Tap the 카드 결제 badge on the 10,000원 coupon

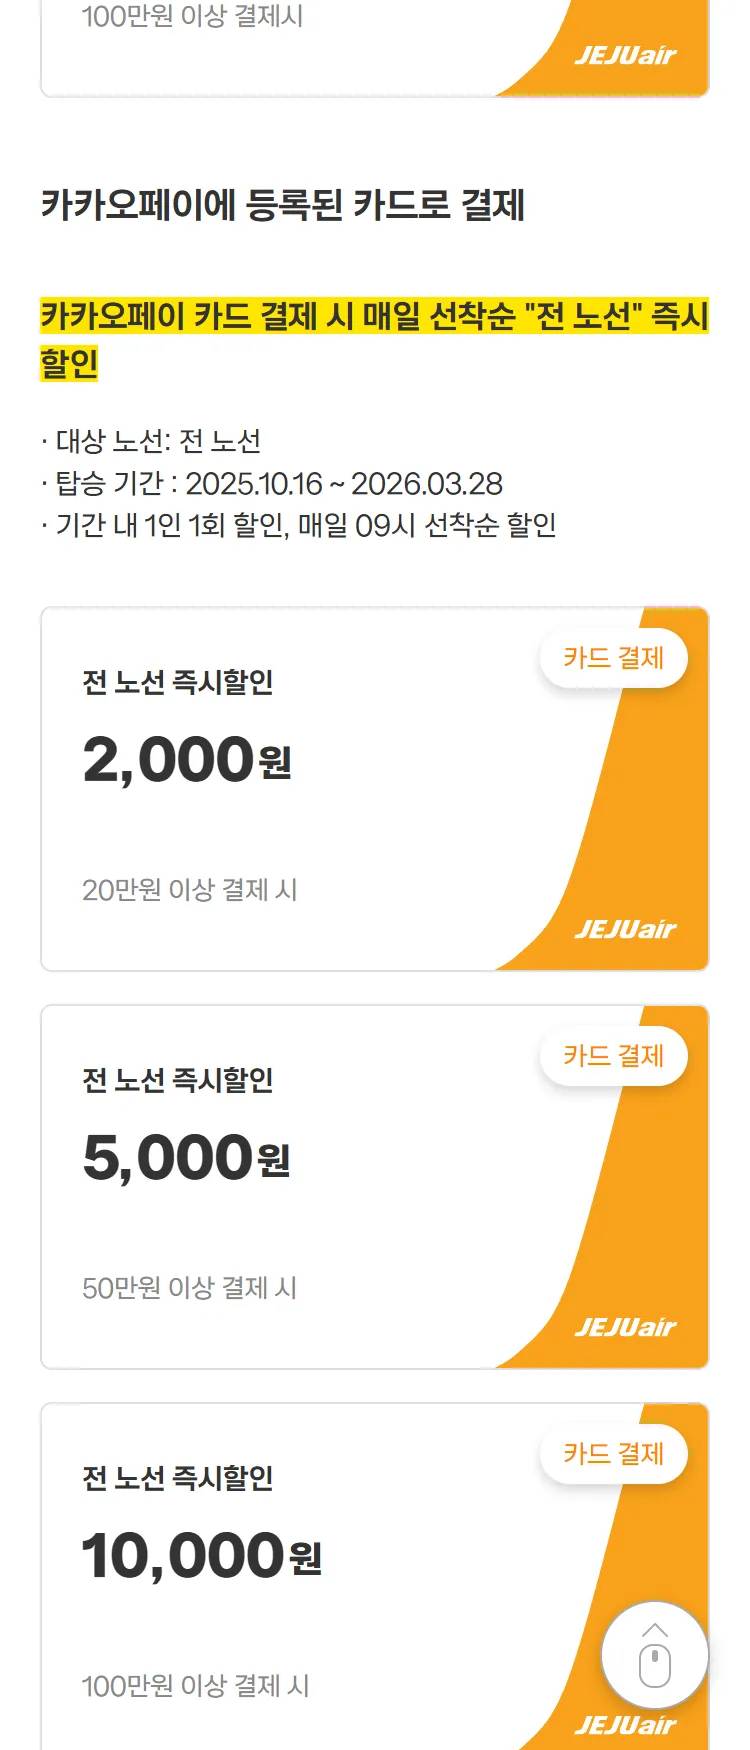coord(613,1454)
